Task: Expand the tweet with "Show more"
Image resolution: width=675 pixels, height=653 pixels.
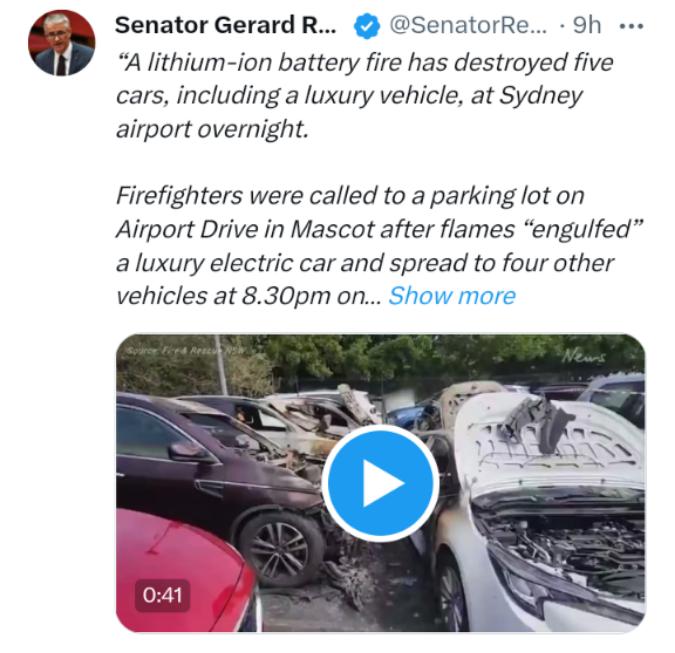Action: (x=451, y=295)
